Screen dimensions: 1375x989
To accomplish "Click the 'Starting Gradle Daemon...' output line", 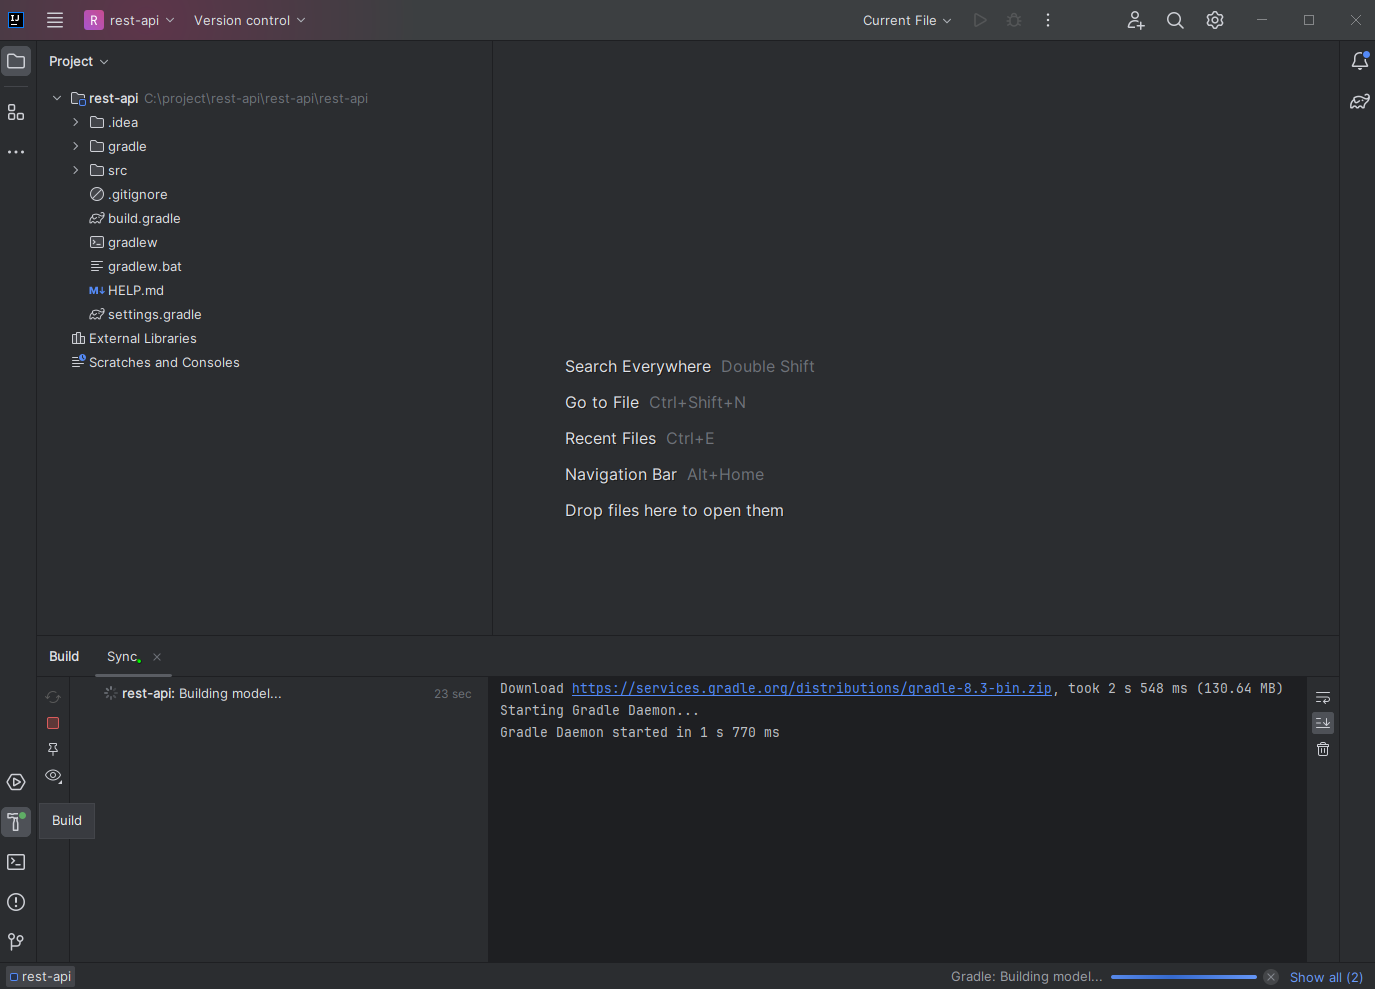I will [x=600, y=710].
